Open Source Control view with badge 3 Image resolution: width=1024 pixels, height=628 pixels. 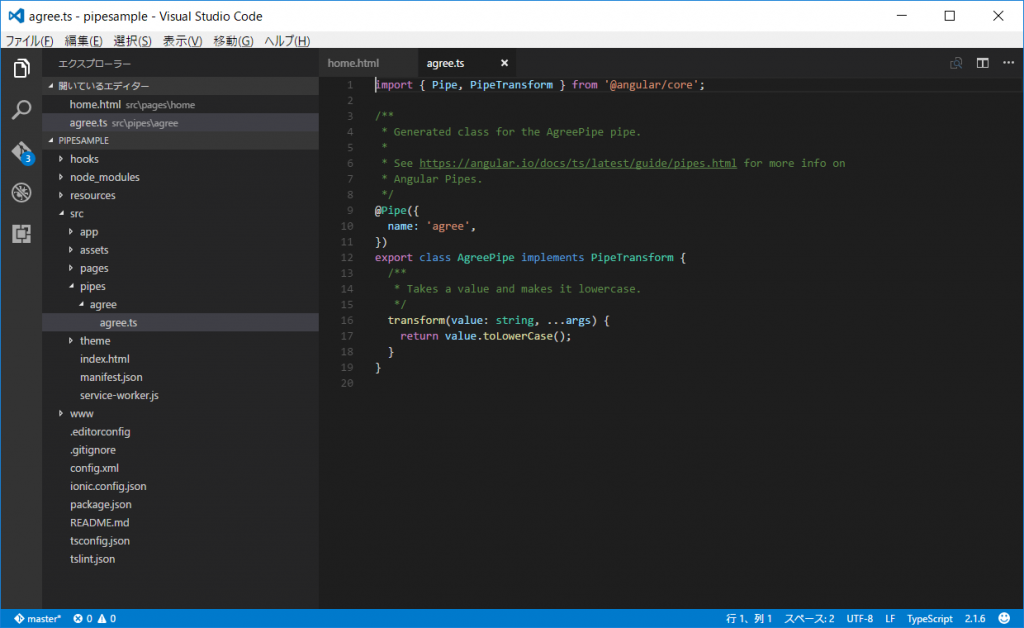point(21,152)
